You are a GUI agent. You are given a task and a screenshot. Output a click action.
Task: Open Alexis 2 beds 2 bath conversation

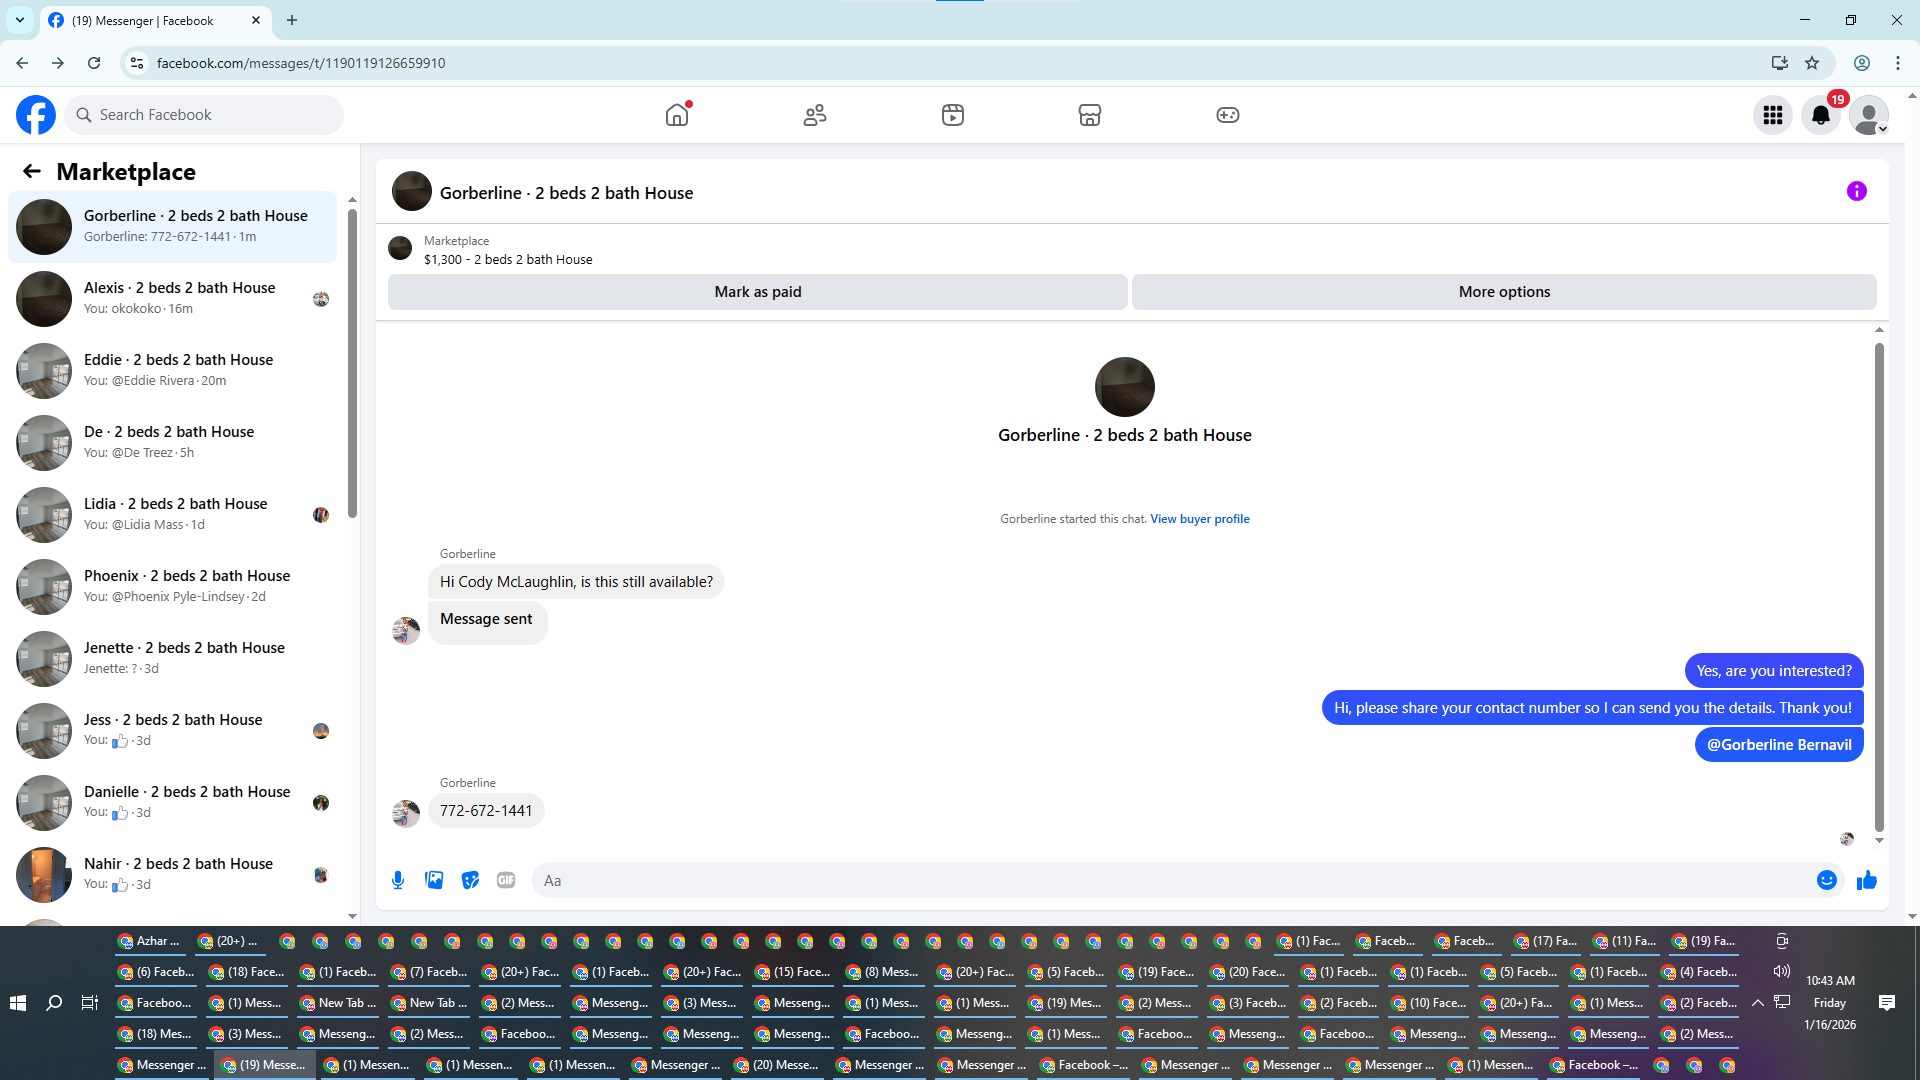pos(180,298)
